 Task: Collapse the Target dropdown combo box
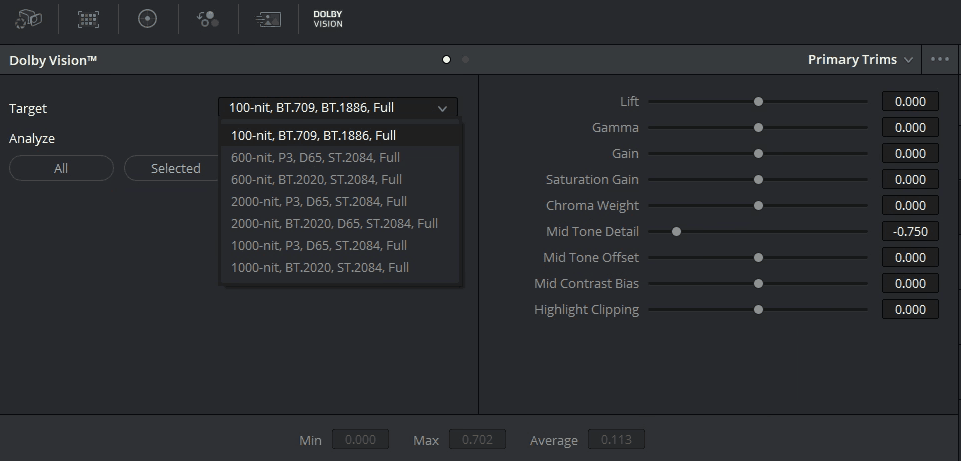(x=338, y=108)
